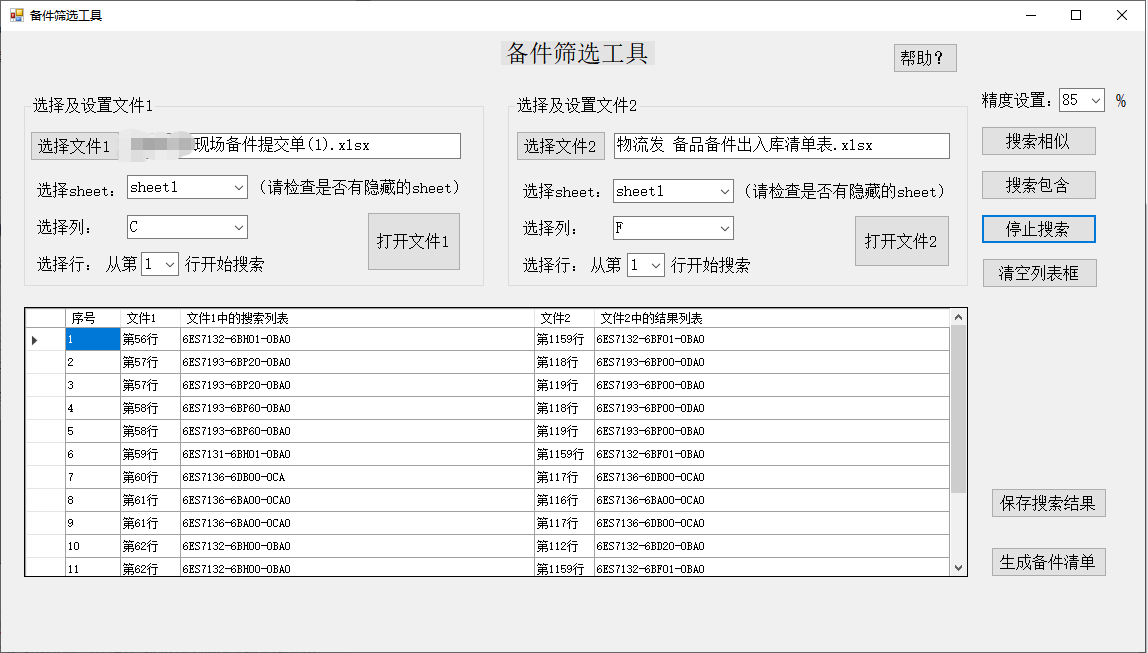Start 搜索相似 search
The height and width of the screenshot is (653, 1148).
point(1038,141)
